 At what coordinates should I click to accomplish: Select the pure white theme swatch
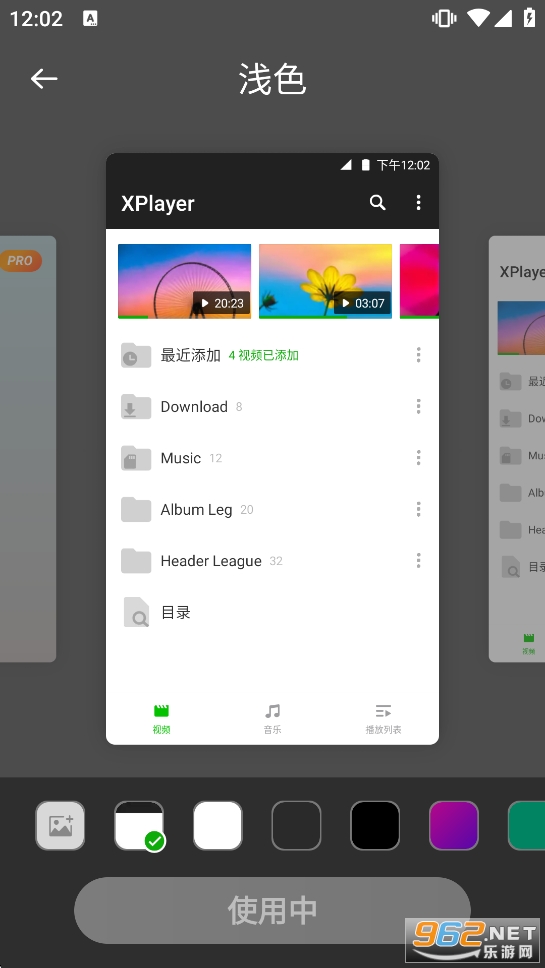(218, 825)
